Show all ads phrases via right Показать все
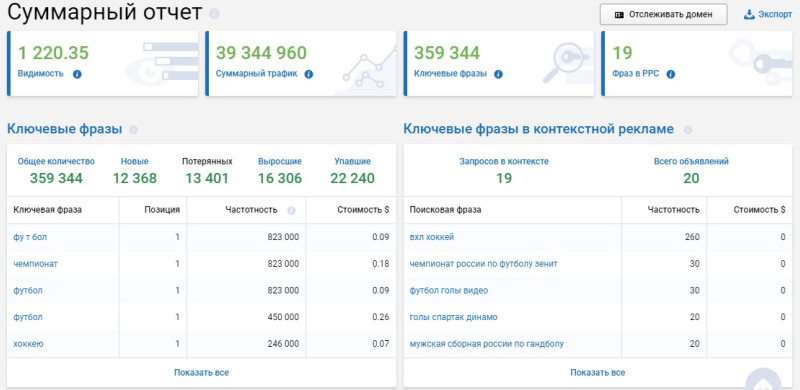 (597, 373)
